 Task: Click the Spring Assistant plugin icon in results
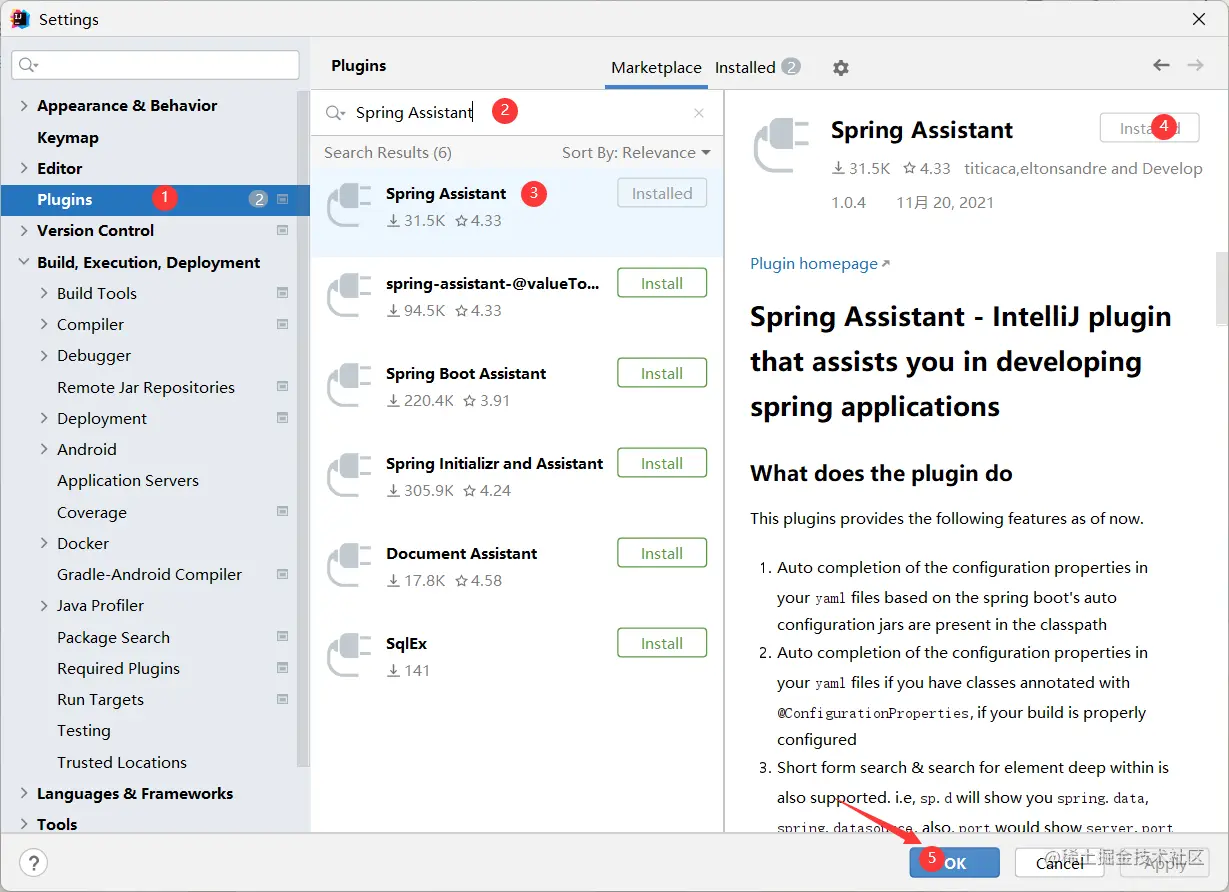(350, 205)
